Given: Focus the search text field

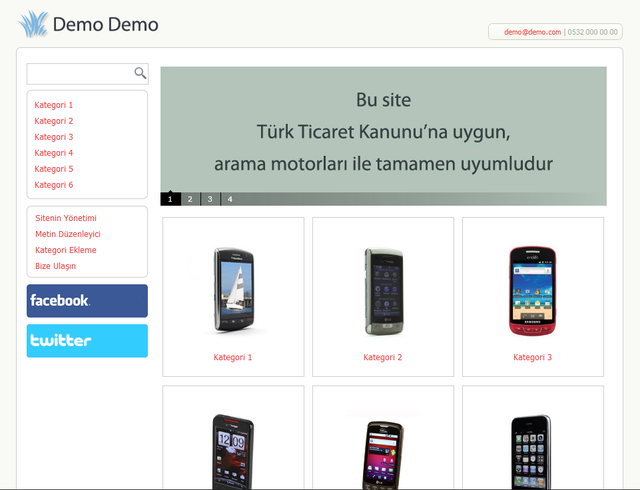Looking at the screenshot, I should pos(80,74).
